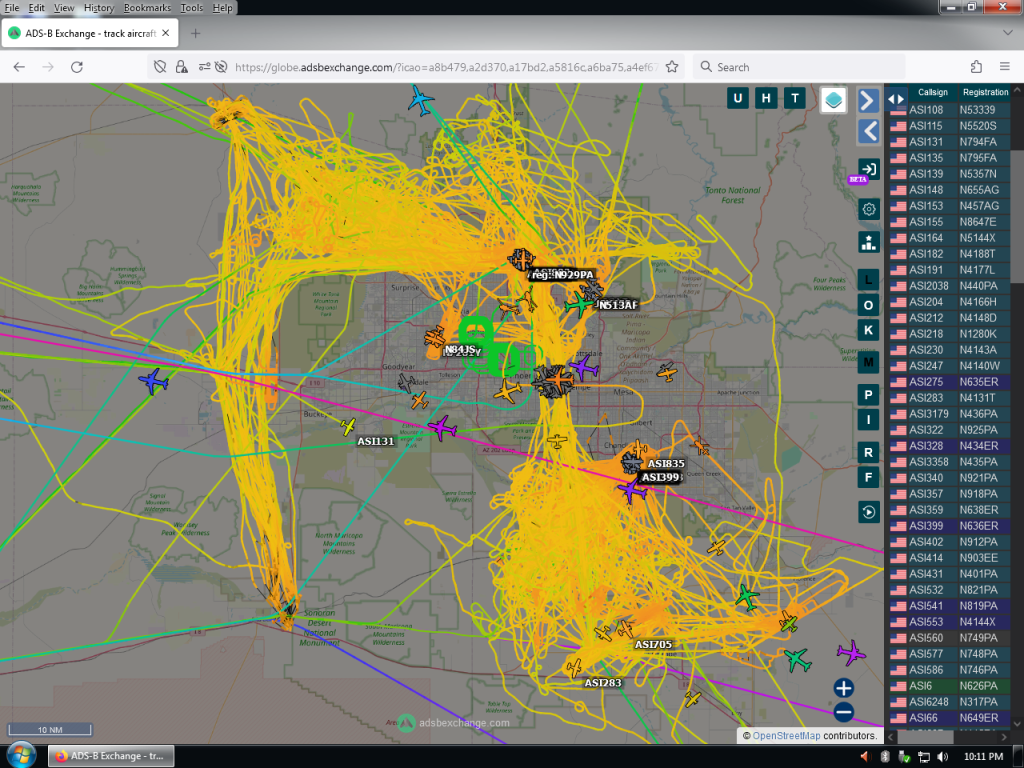Click the aircraft table vertical scrollbar
Viewport: 1024px width, 768px height.
(1017, 216)
